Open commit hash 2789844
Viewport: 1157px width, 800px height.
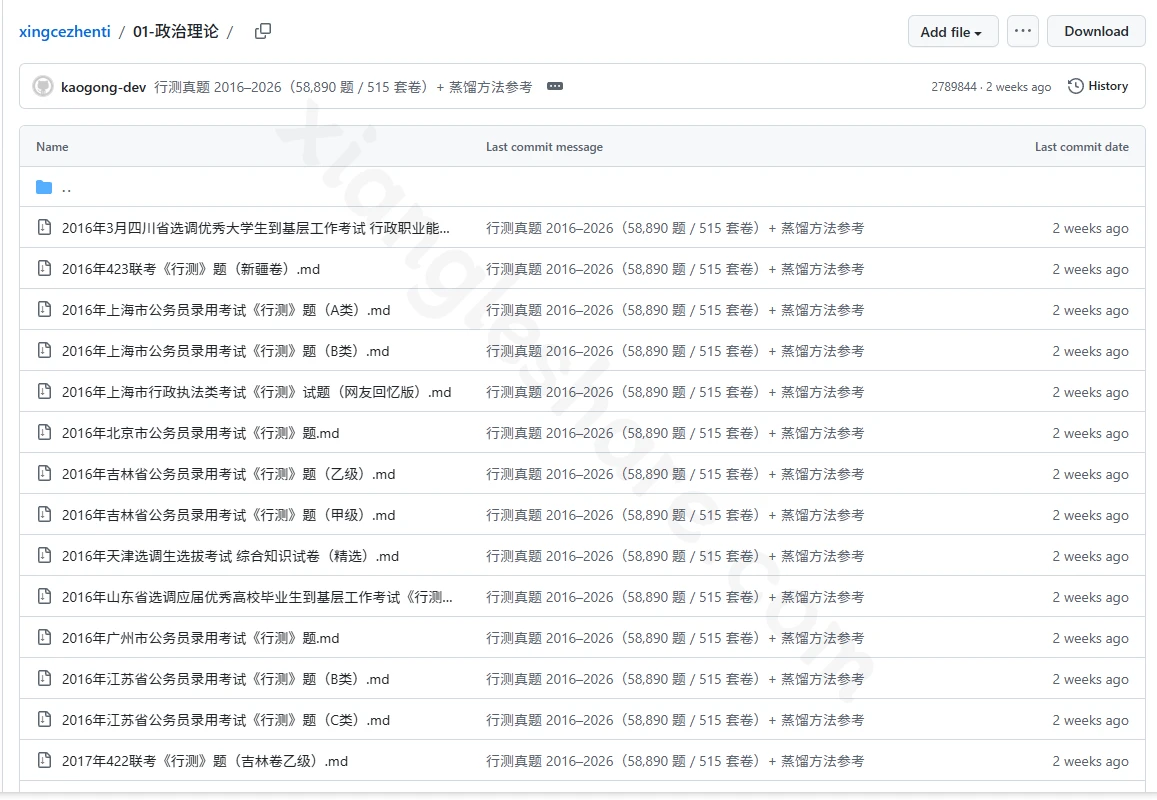coord(953,87)
